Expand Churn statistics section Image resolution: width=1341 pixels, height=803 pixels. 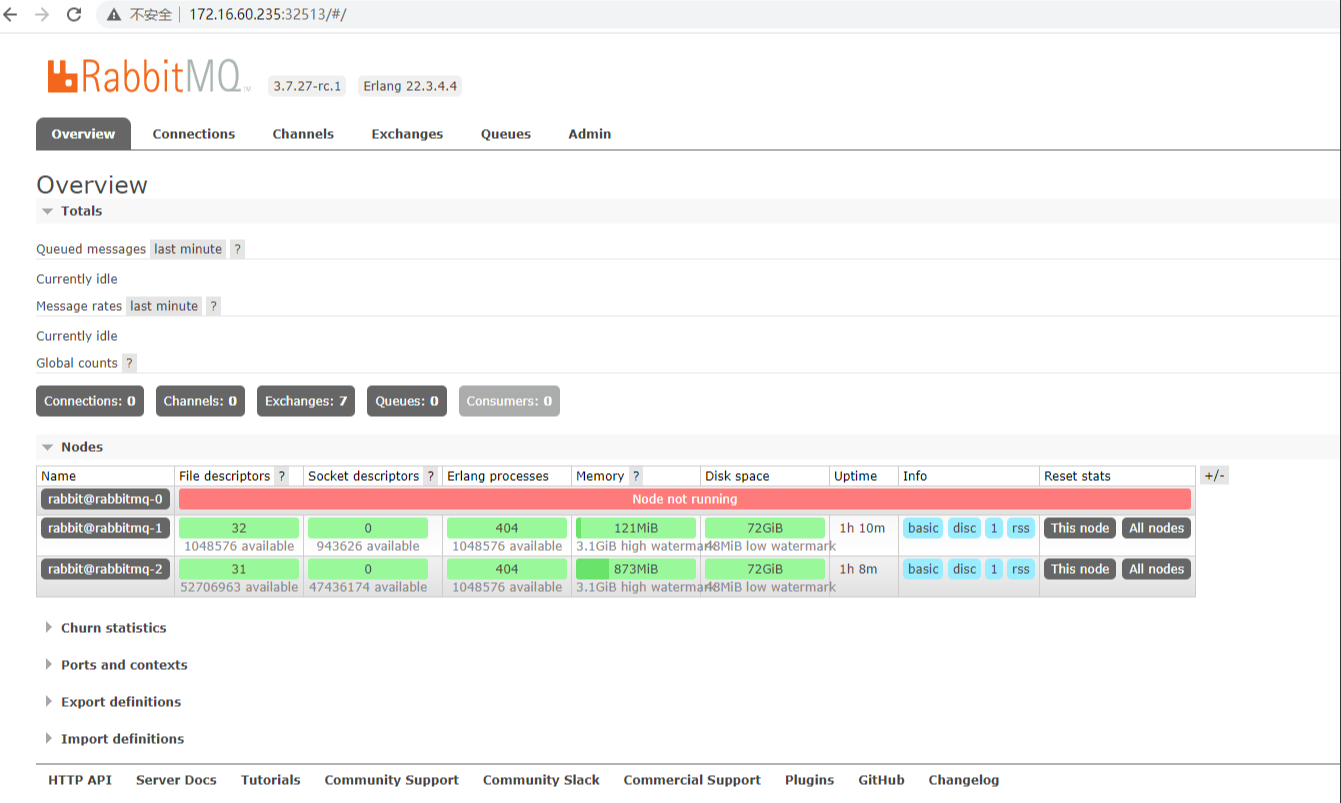click(x=113, y=628)
